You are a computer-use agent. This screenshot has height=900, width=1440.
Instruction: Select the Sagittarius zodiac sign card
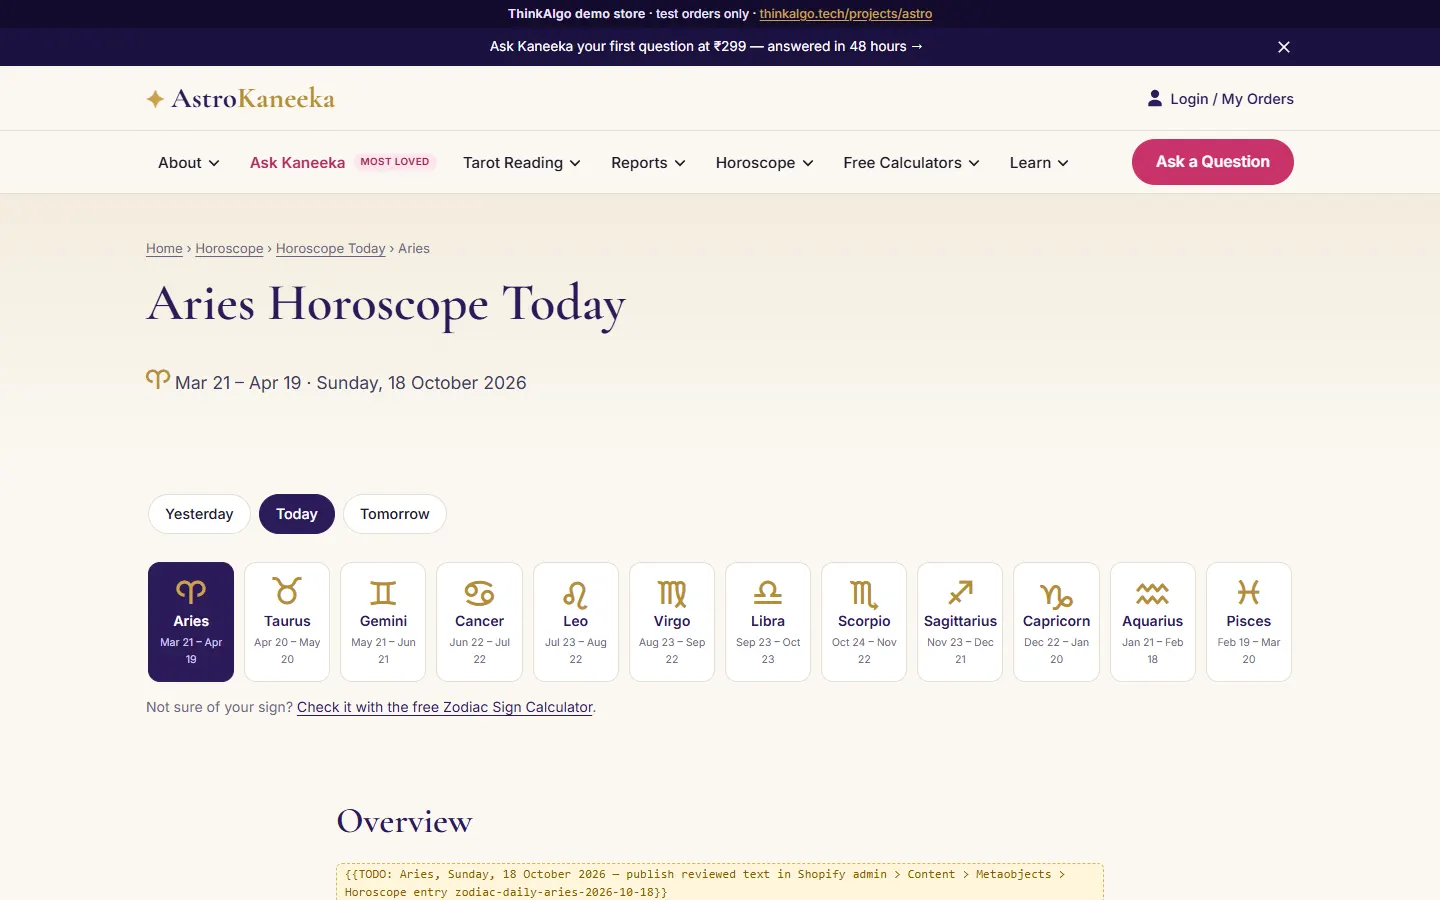pyautogui.click(x=960, y=622)
